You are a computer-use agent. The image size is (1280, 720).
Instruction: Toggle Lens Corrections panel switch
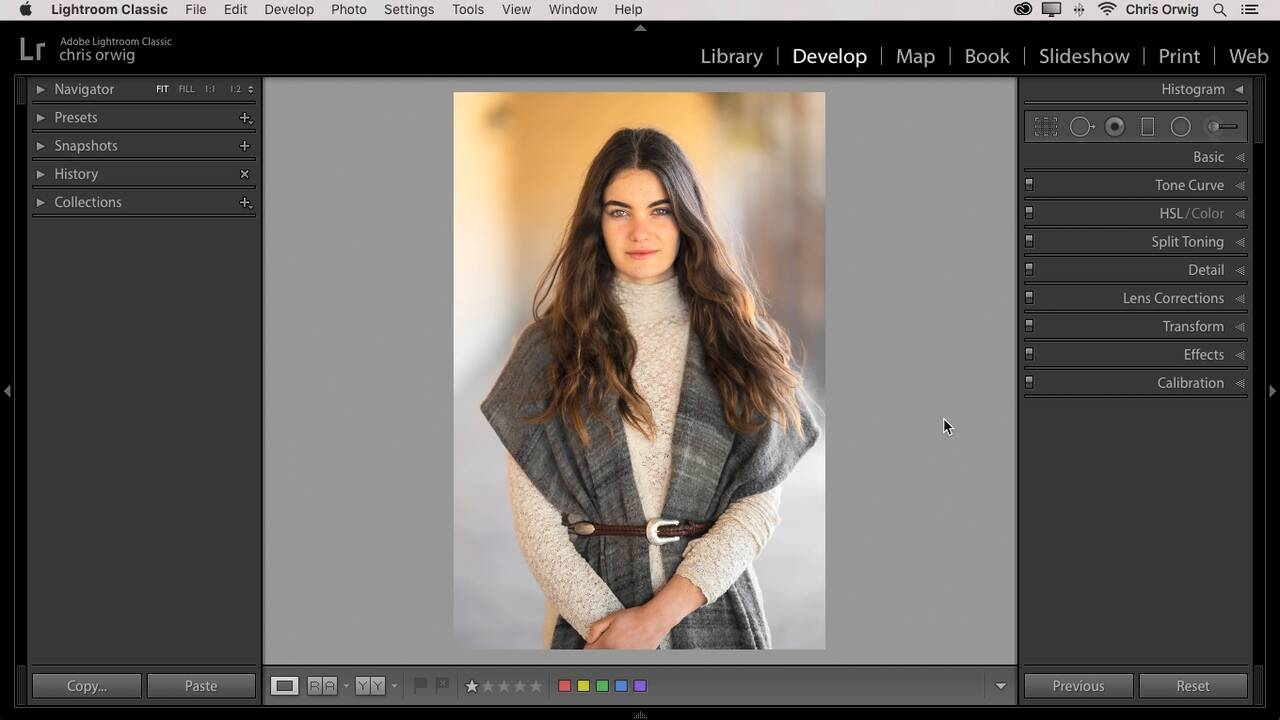(1029, 298)
